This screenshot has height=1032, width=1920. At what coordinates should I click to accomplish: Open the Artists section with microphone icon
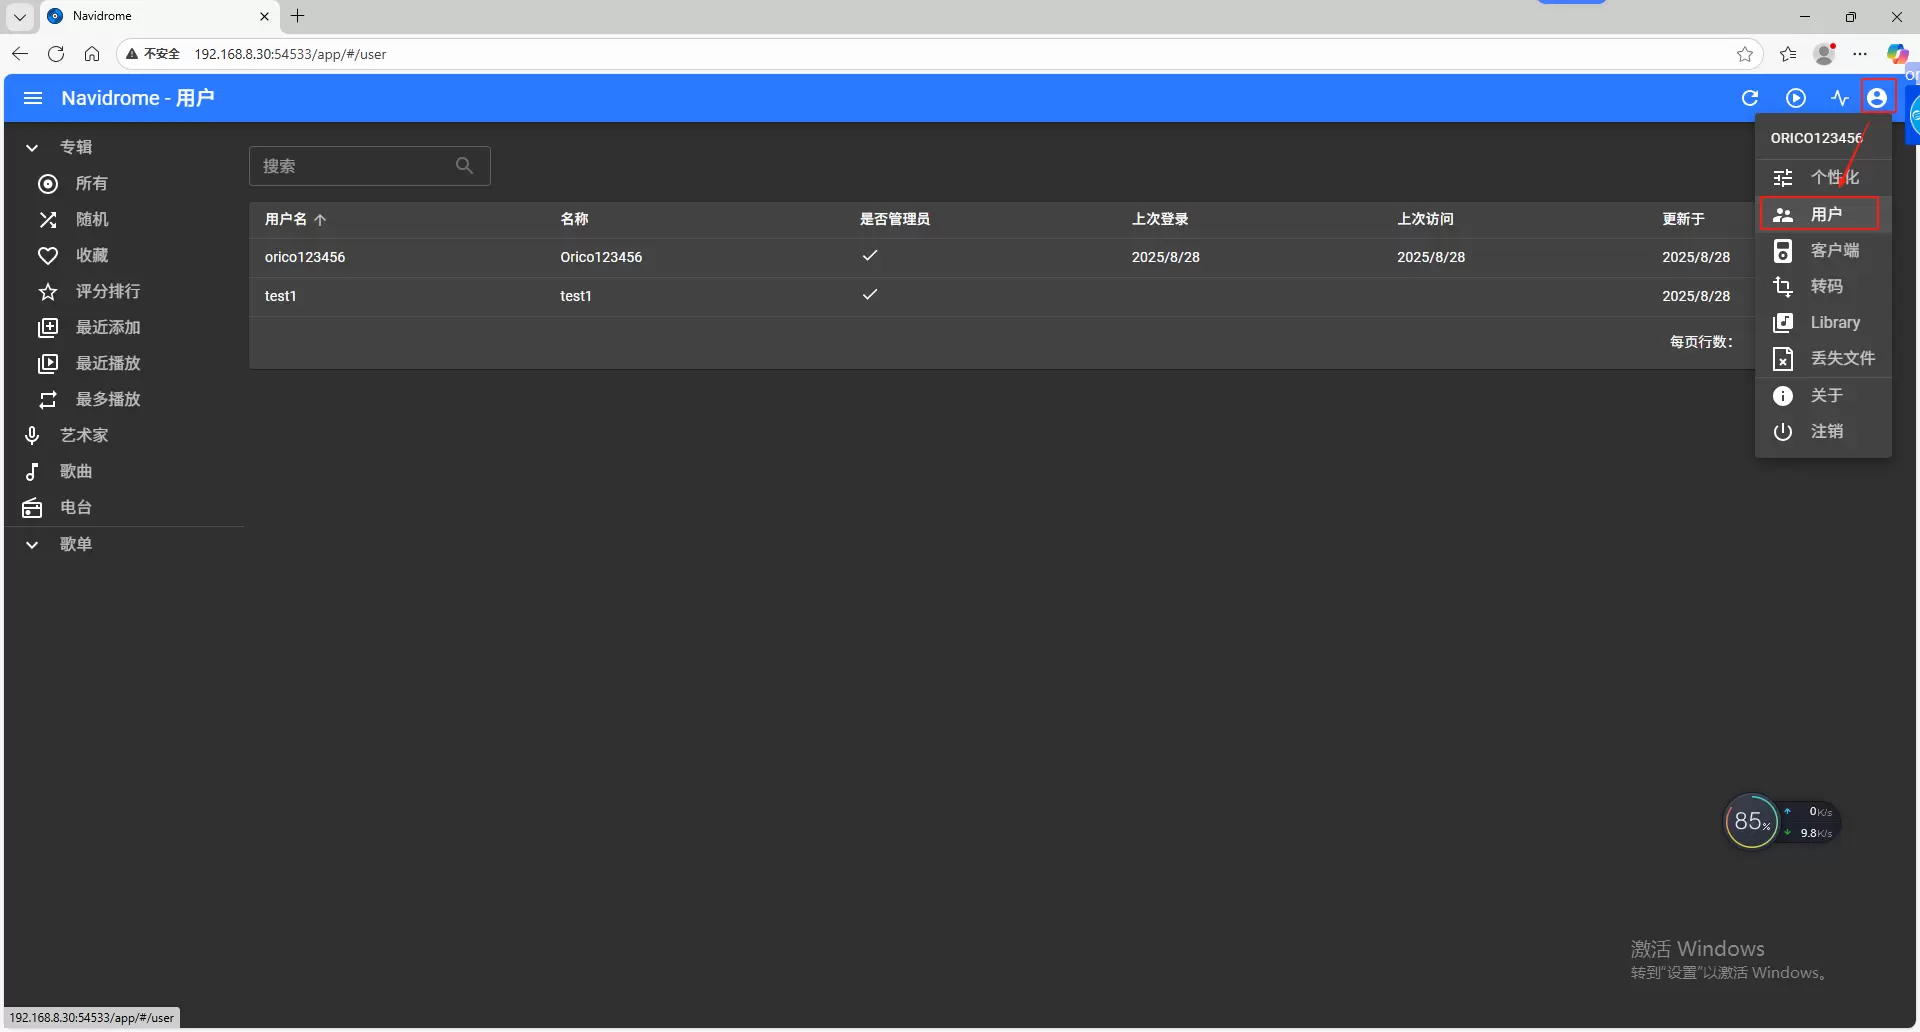tap(83, 436)
